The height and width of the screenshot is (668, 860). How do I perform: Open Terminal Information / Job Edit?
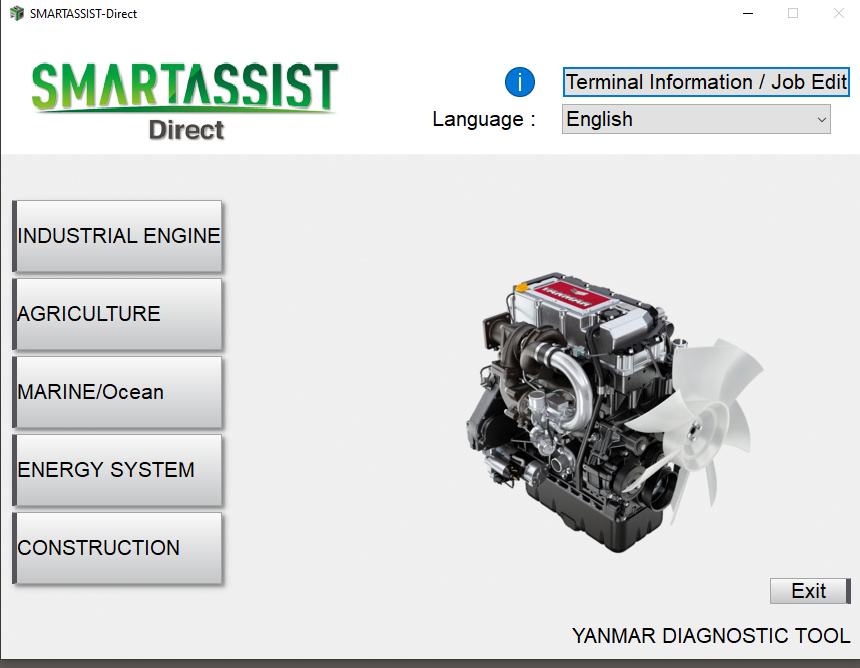click(706, 82)
